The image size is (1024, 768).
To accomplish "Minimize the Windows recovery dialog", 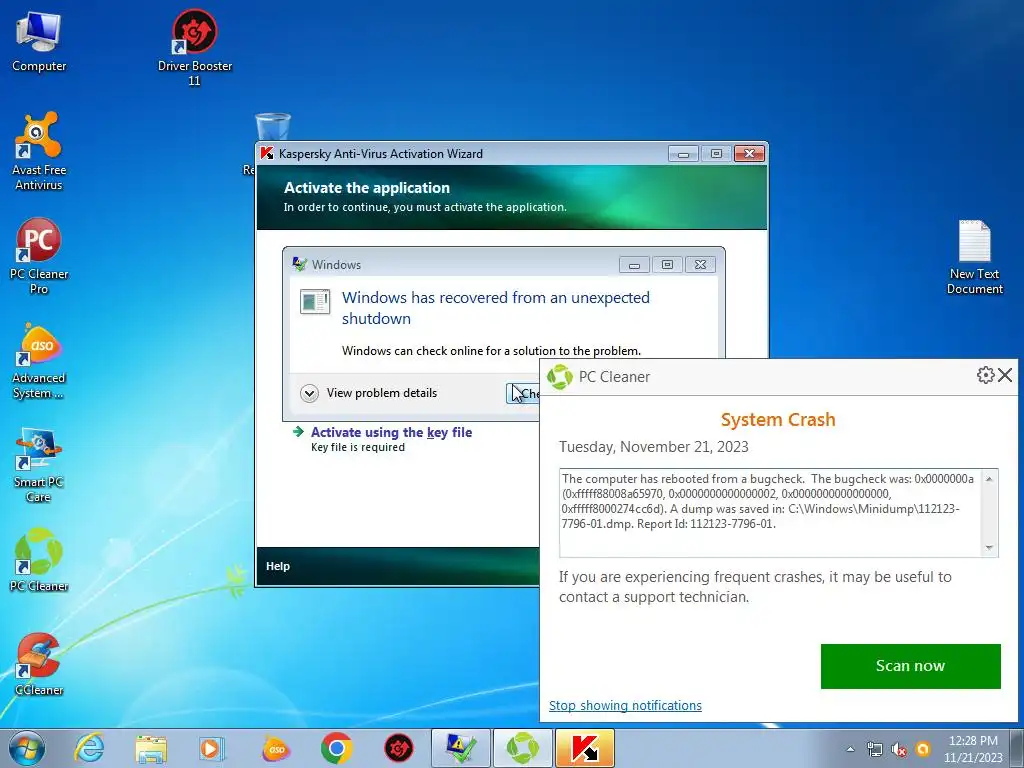I will [x=634, y=265].
